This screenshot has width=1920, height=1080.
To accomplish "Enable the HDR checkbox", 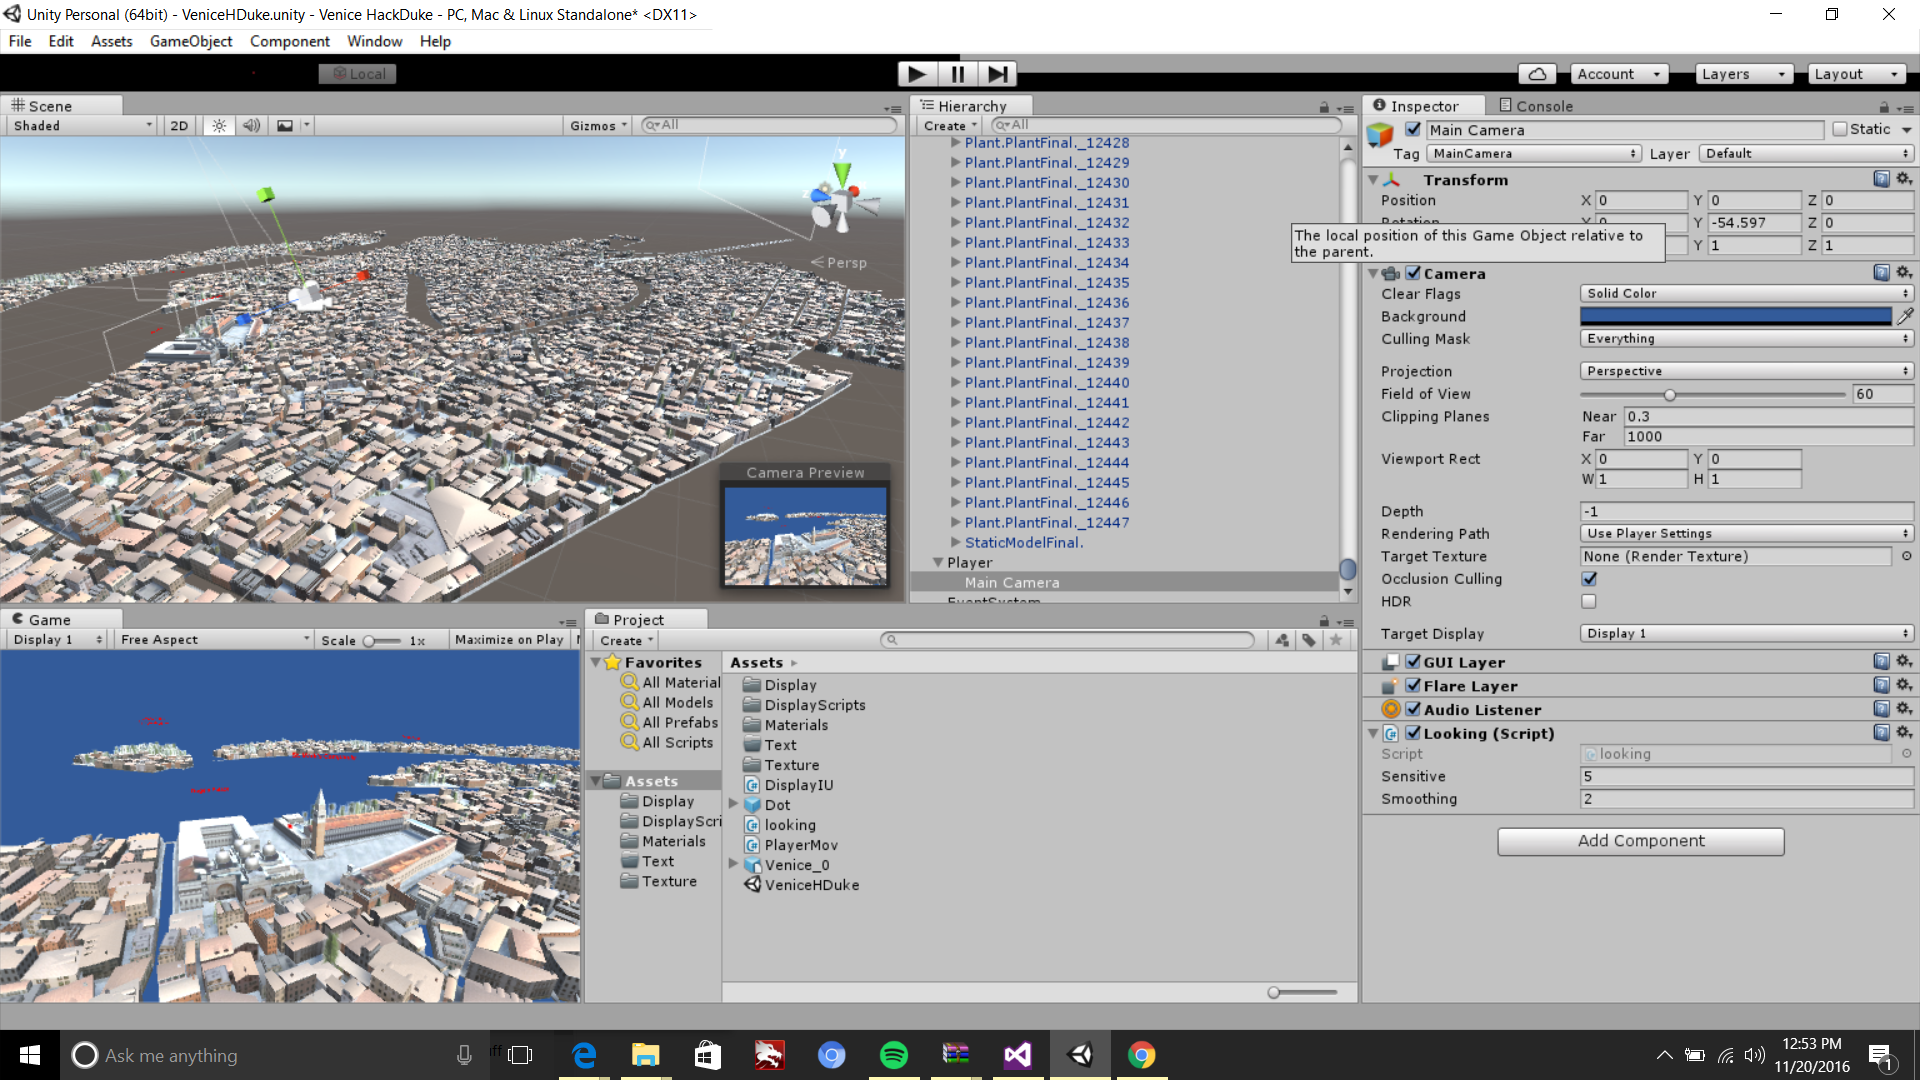I will (1589, 601).
